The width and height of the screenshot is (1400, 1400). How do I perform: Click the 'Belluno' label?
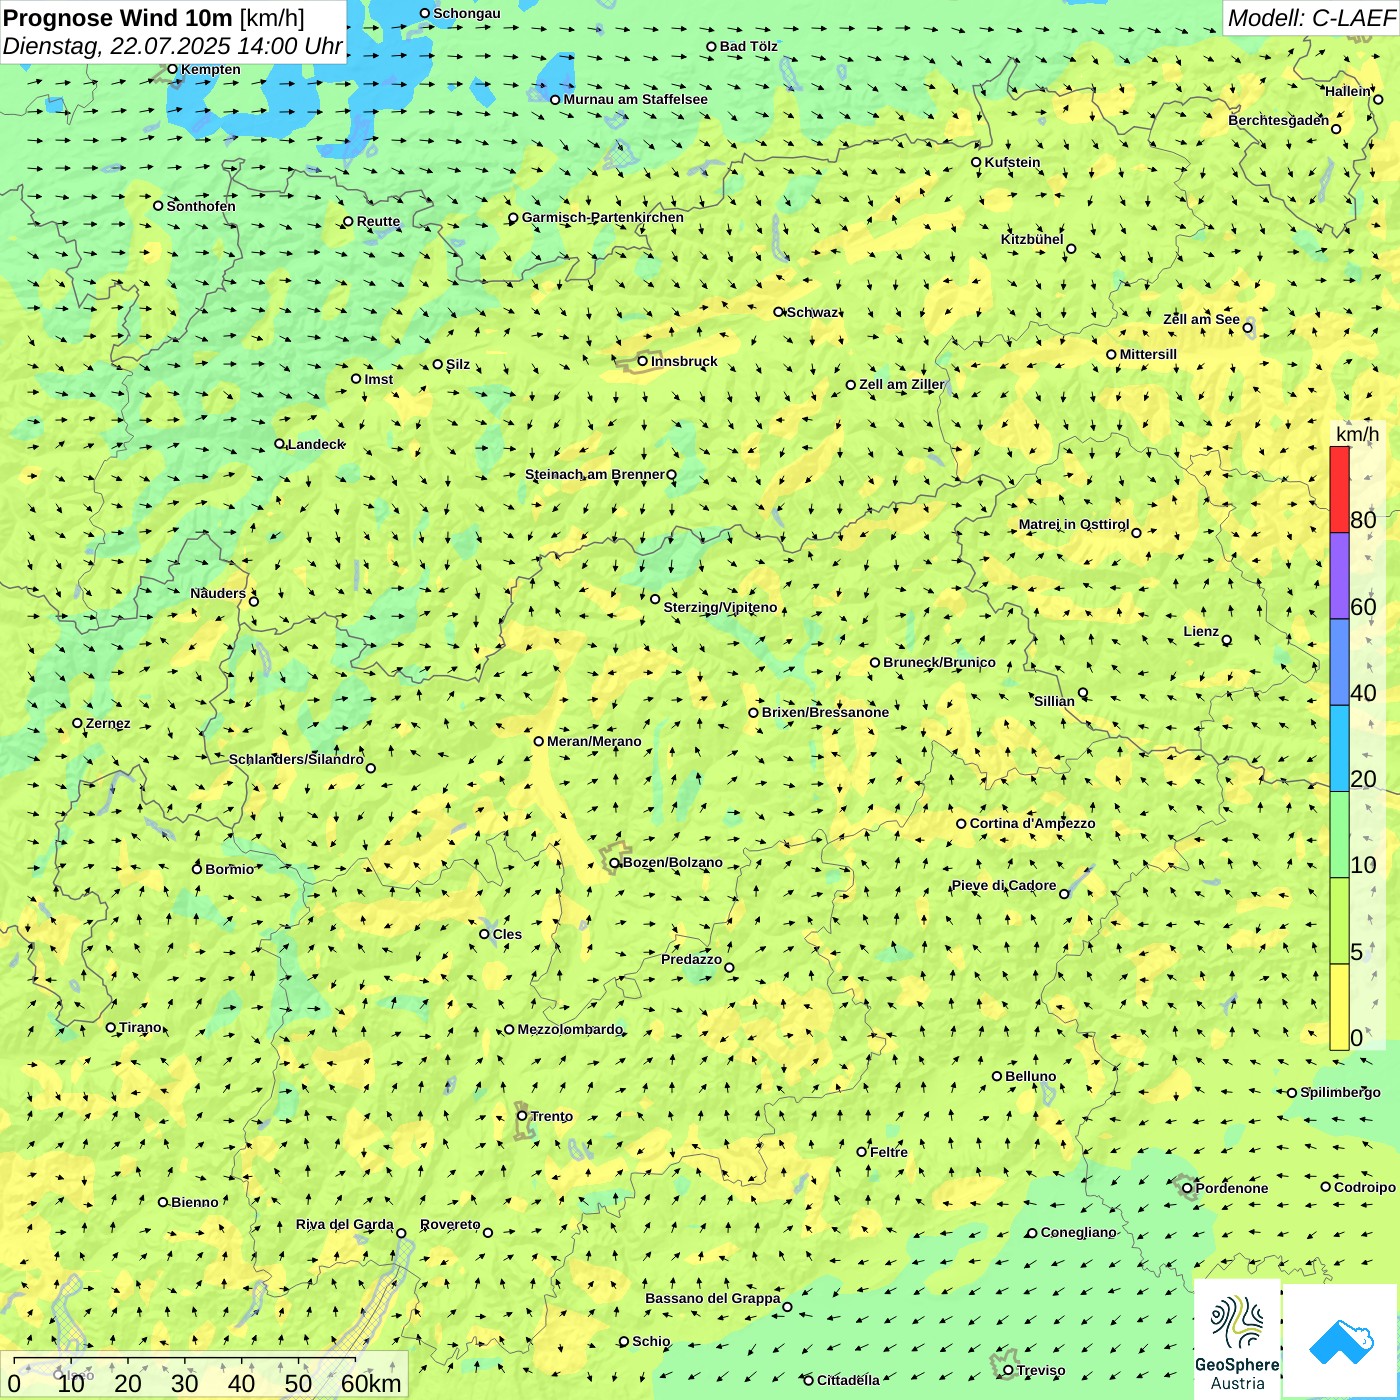[x=1030, y=1076]
